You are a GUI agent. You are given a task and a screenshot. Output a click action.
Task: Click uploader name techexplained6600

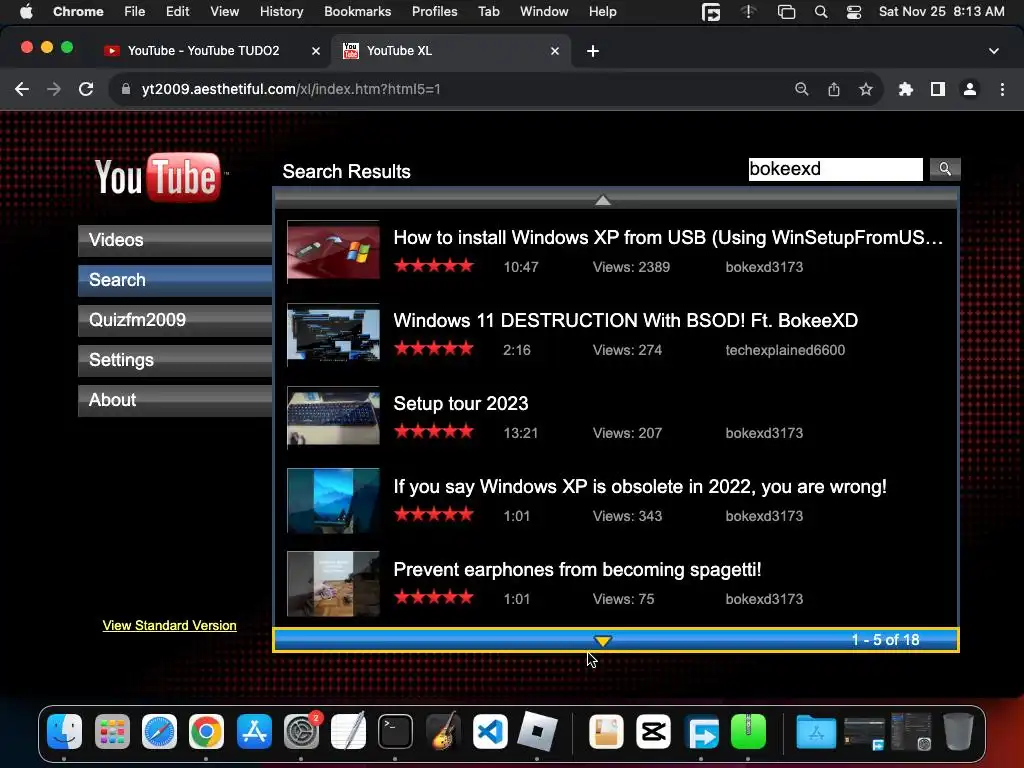785,350
